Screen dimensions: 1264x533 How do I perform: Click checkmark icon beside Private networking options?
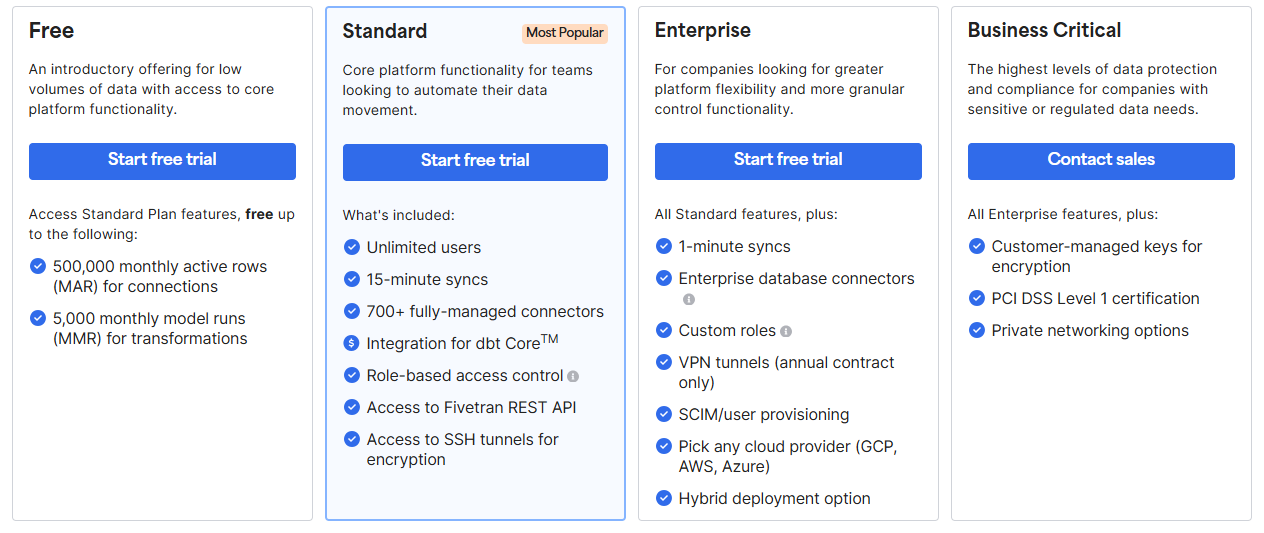coord(976,330)
